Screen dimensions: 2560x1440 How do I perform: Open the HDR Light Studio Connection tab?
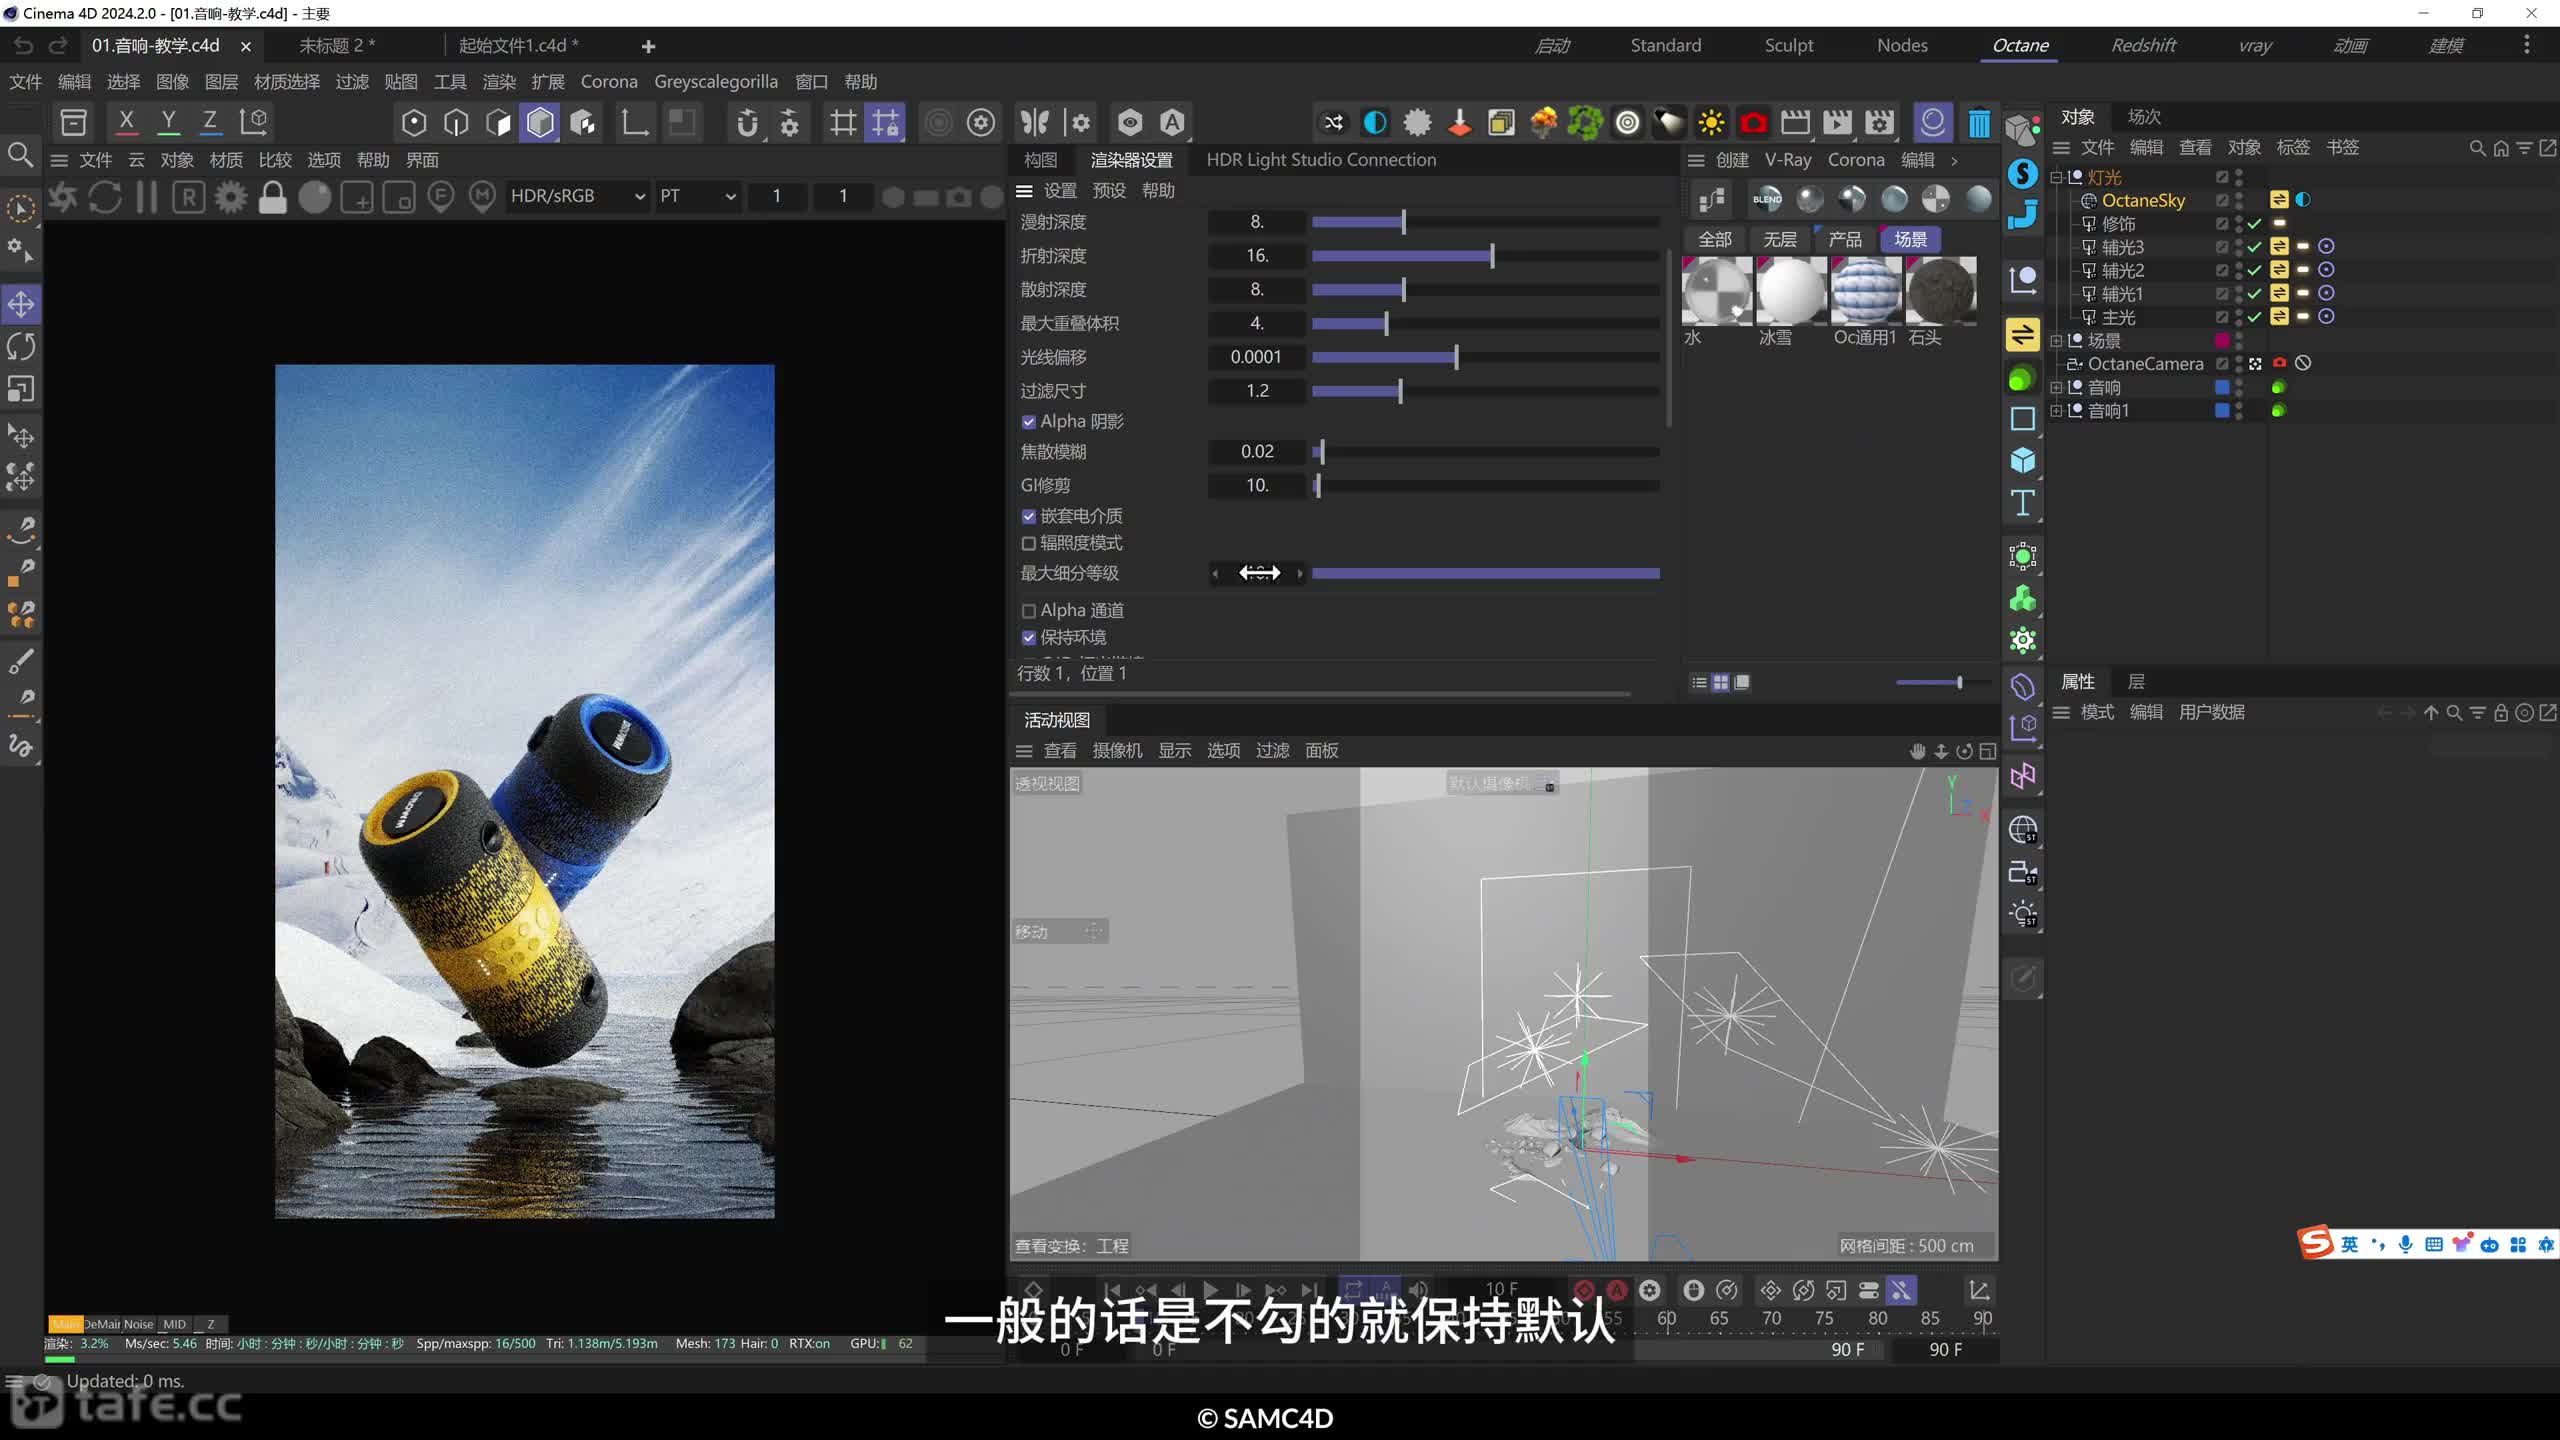(1321, 160)
